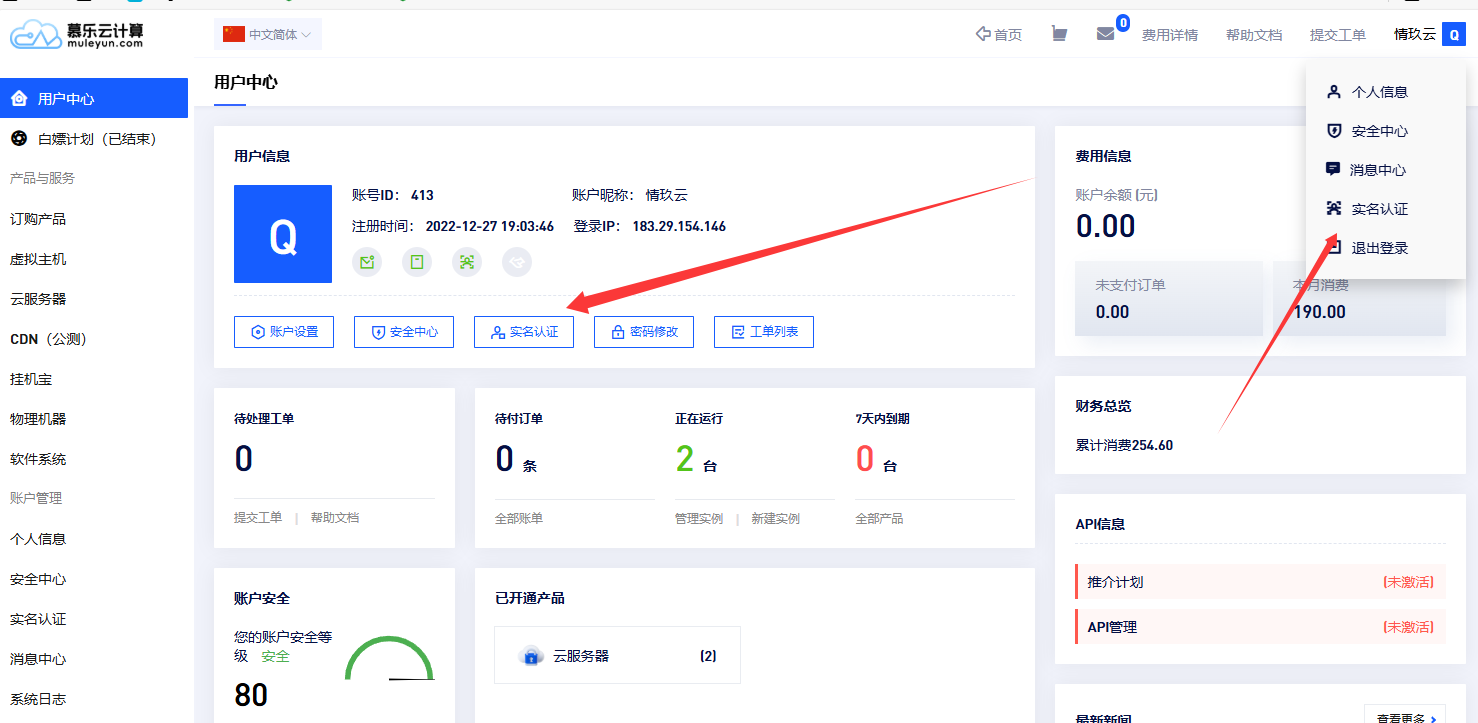
Task: Open the shopping cart icon in top bar
Action: coord(1059,33)
